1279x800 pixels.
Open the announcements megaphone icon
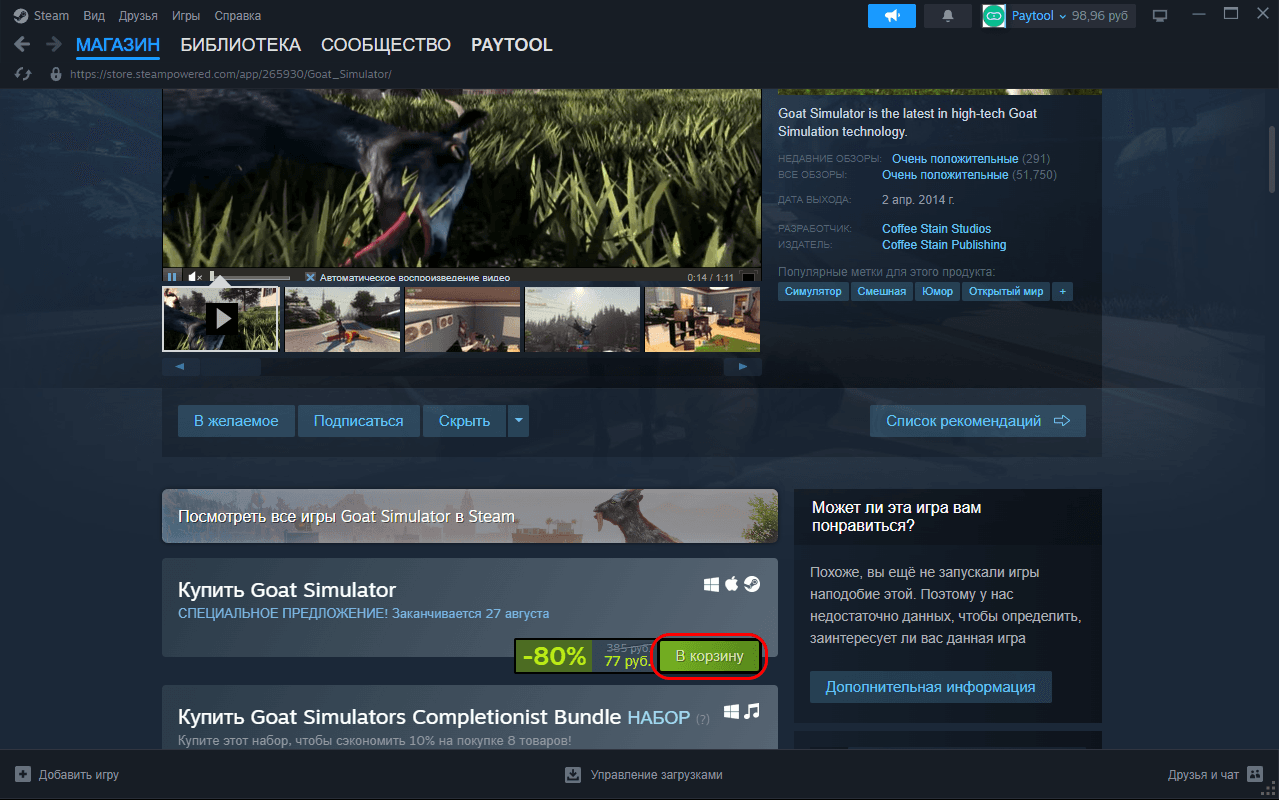(x=891, y=15)
